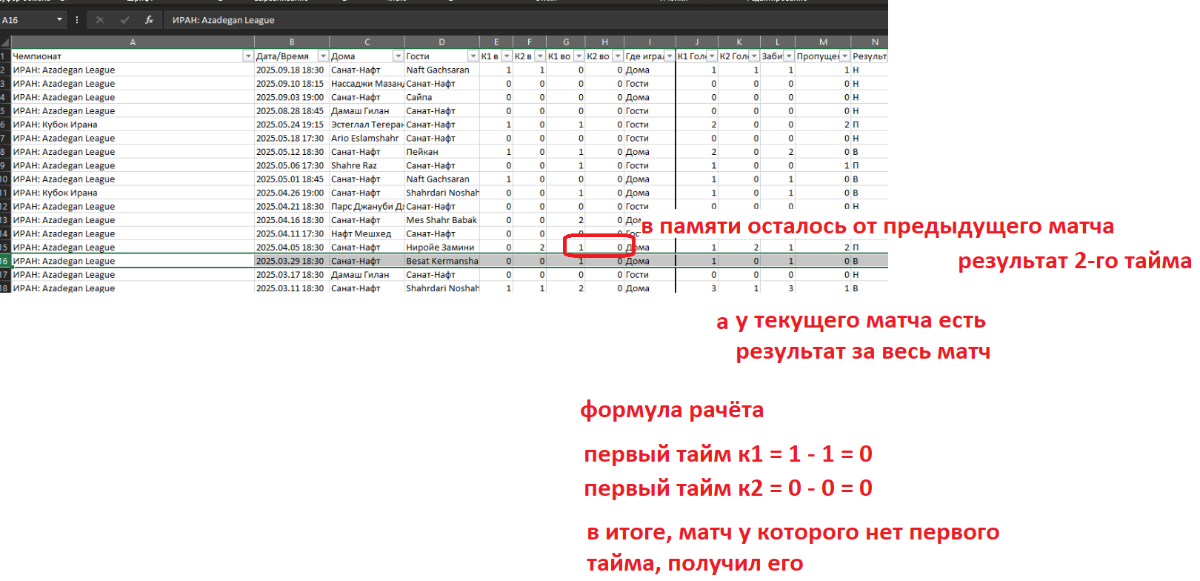Click the Enter checkmark in formula bar
1200x581 pixels.
tap(125, 20)
